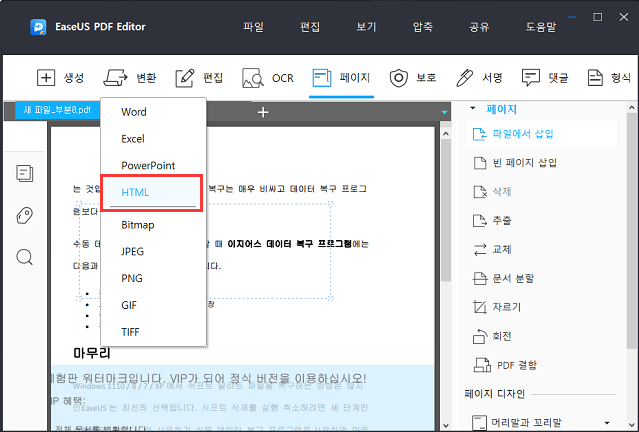
Task: Click the 생성 (Create) toolbar icon
Action: [x=46, y=77]
